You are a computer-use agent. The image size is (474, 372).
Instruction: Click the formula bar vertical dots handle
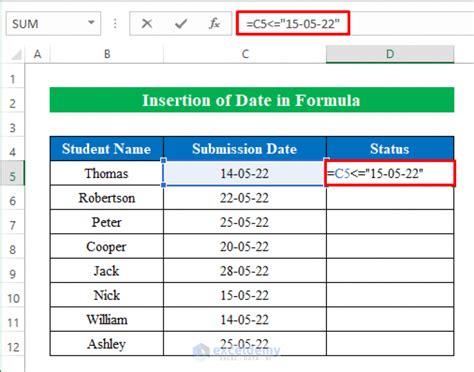pos(115,24)
